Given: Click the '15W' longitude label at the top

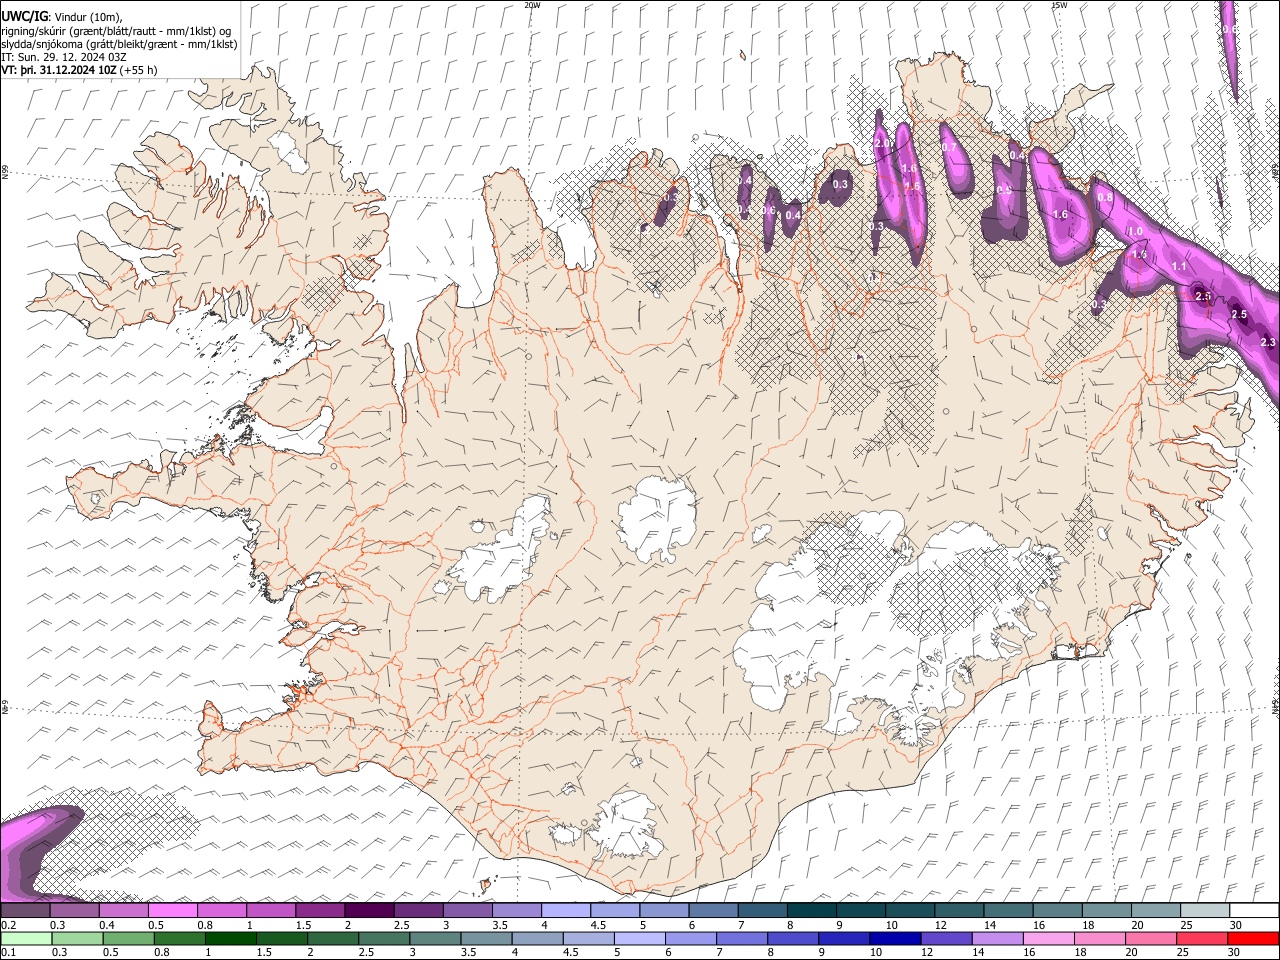Looking at the screenshot, I should pos(1059,5).
